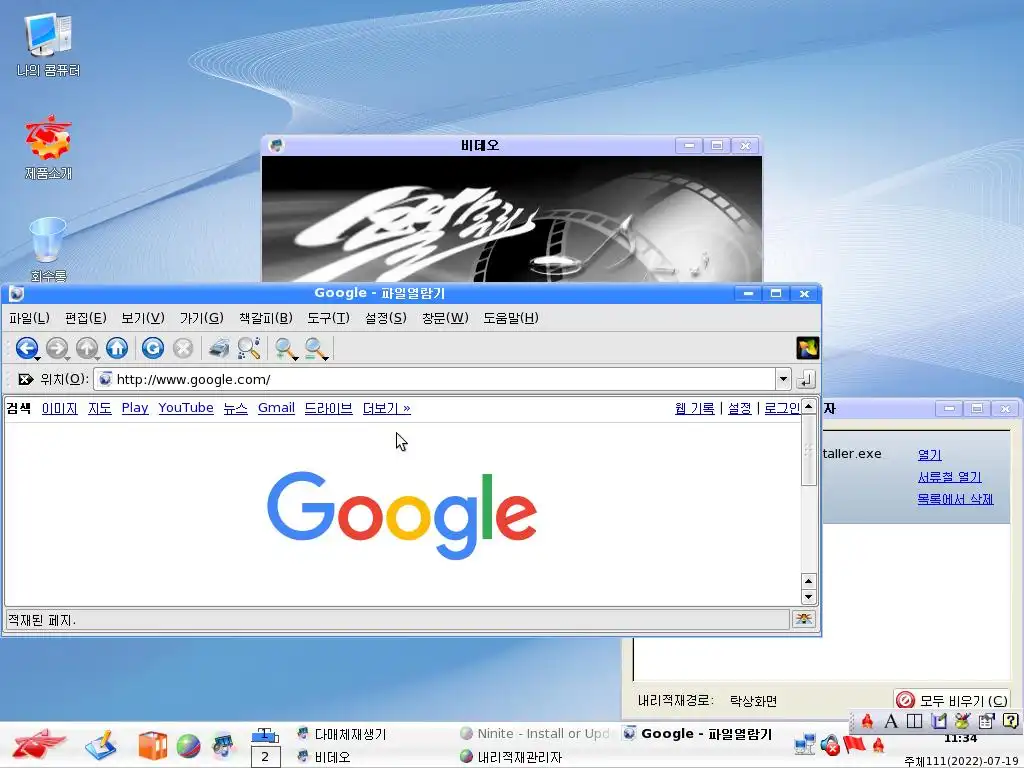
Task: Click the help question mark tray icon
Action: pos(1010,721)
